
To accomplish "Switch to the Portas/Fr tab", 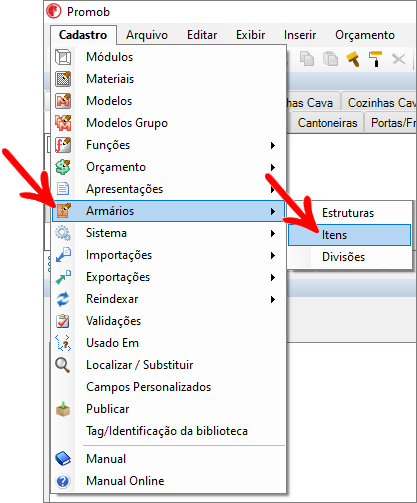I will pos(391,123).
